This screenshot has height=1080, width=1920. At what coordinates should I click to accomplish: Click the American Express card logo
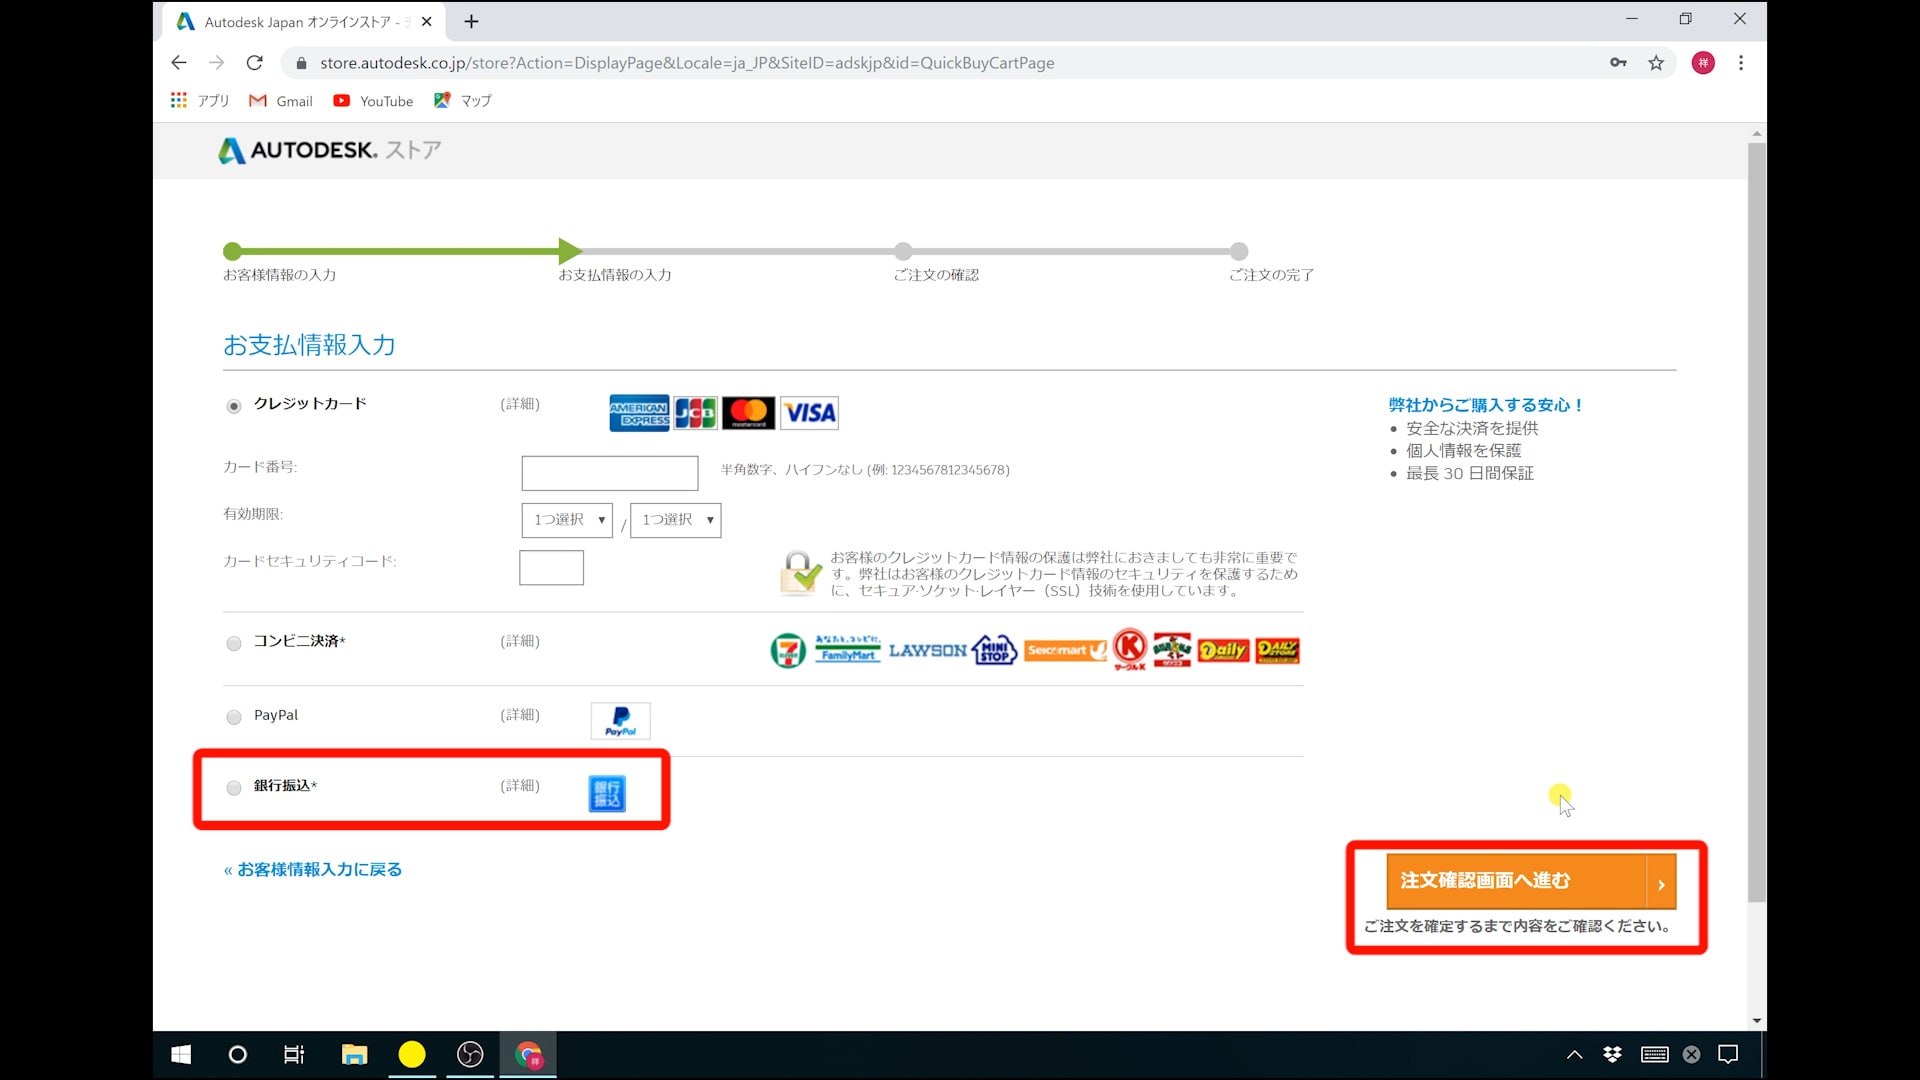coord(639,413)
